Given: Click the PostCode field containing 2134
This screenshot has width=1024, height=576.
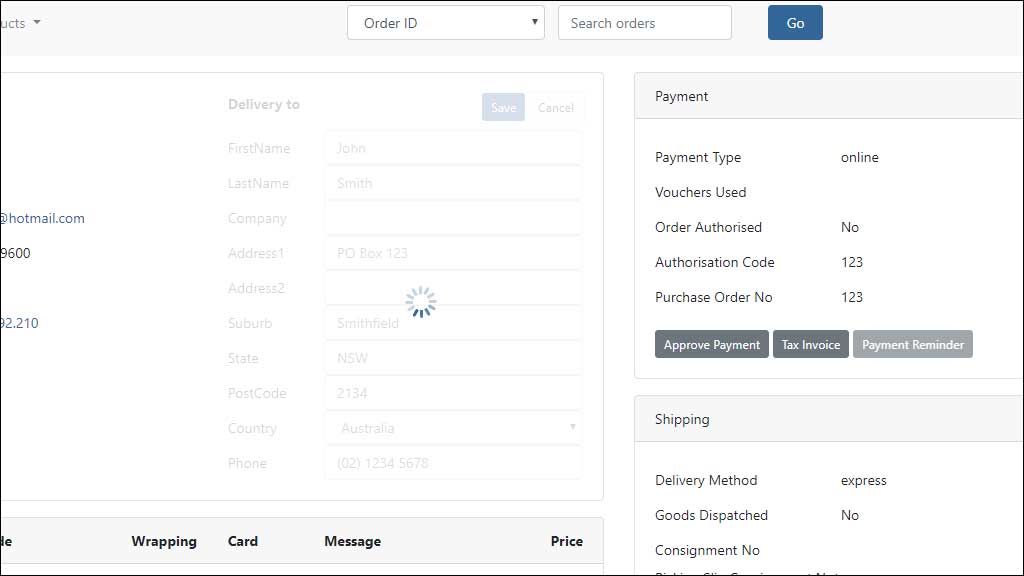Looking at the screenshot, I should 453,393.
